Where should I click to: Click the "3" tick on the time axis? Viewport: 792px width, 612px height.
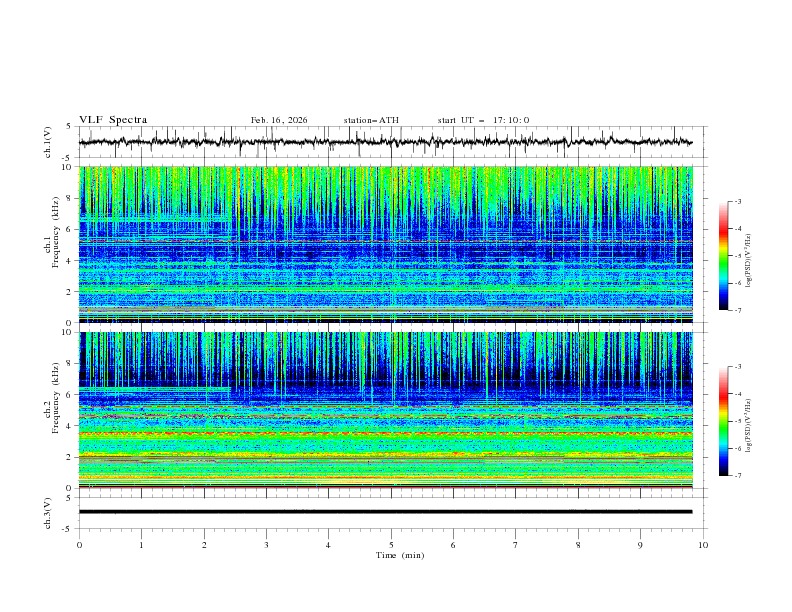pos(266,545)
